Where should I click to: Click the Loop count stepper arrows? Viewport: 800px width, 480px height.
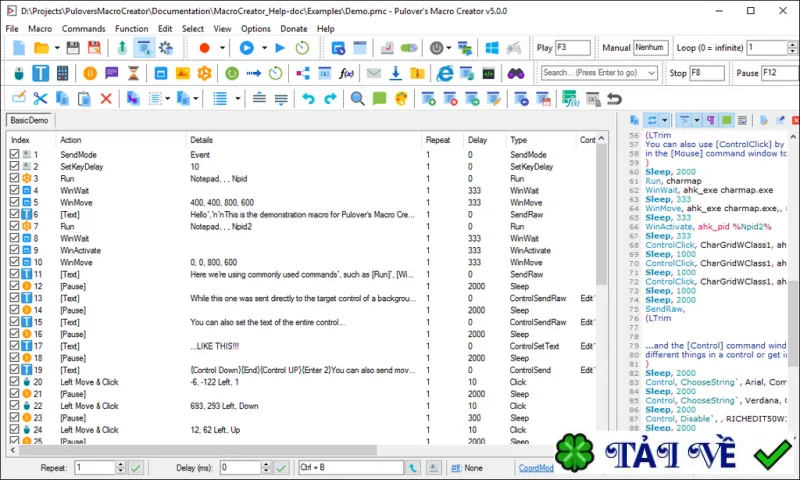pyautogui.click(x=792, y=48)
